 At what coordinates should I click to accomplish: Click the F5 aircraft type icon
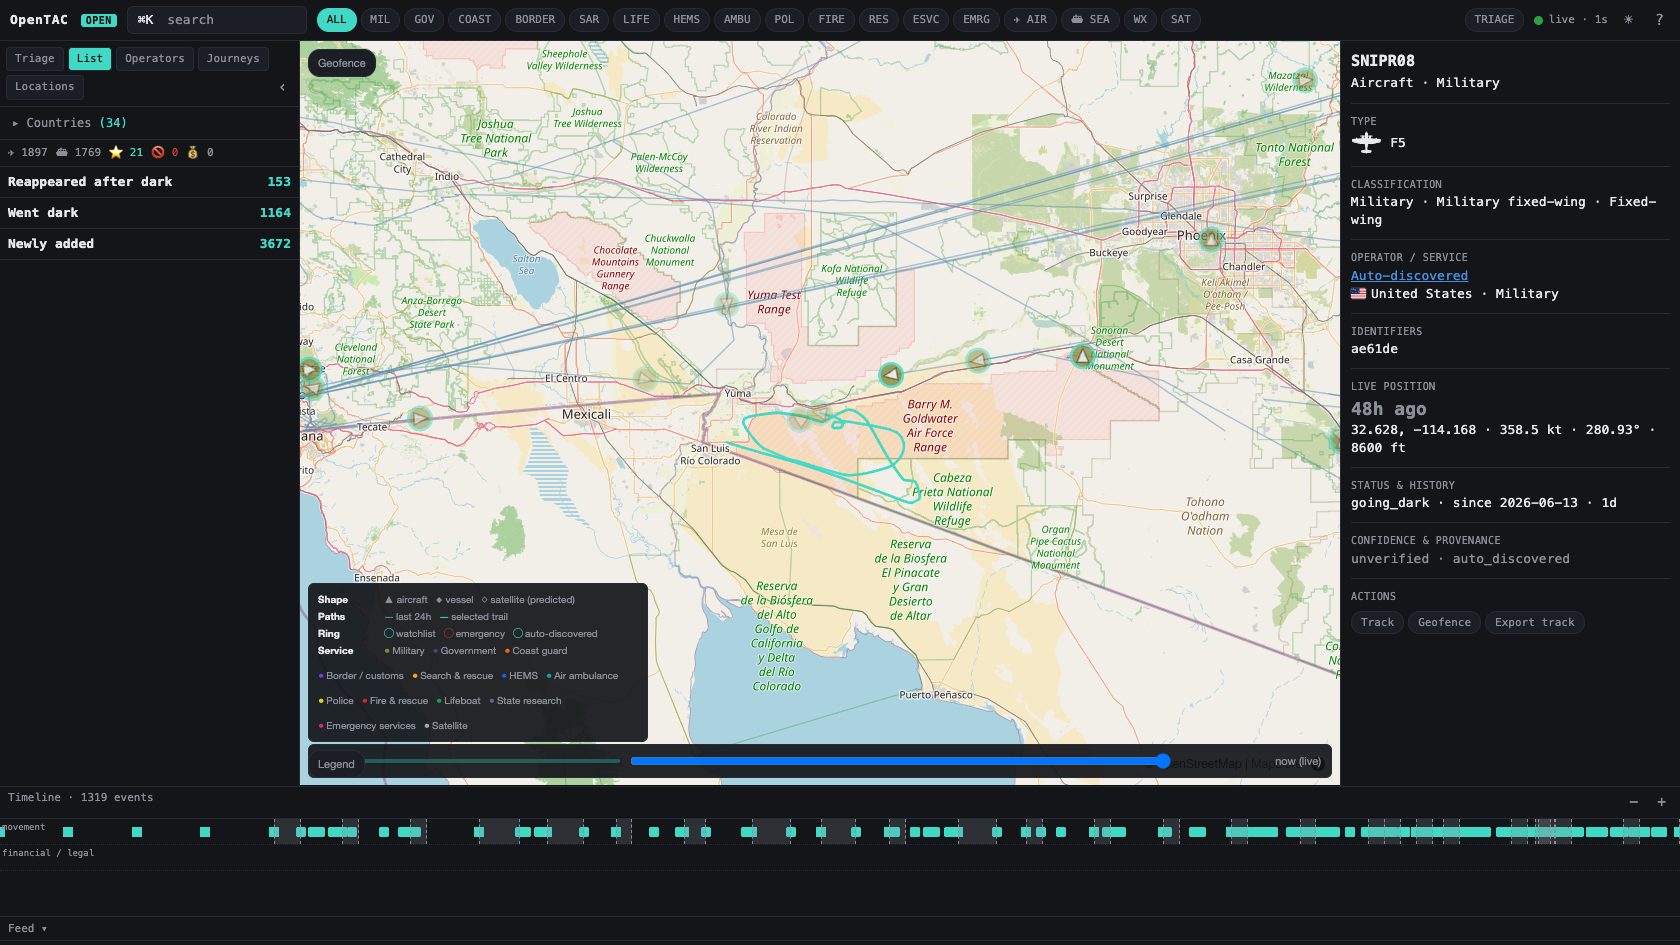(1366, 143)
